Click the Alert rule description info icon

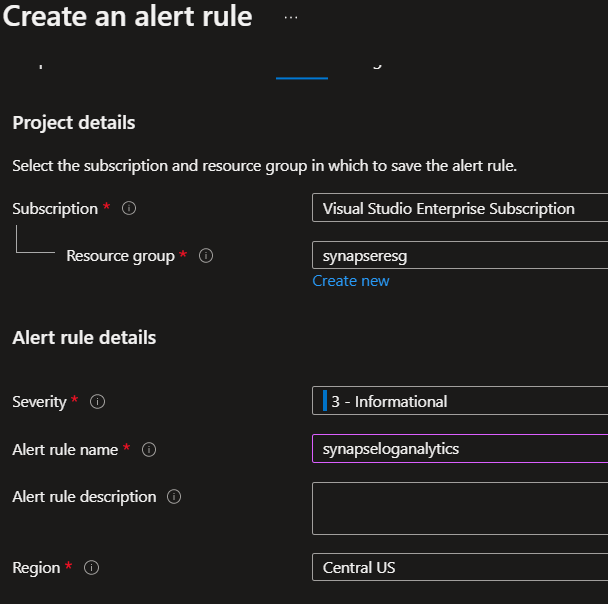(x=174, y=497)
